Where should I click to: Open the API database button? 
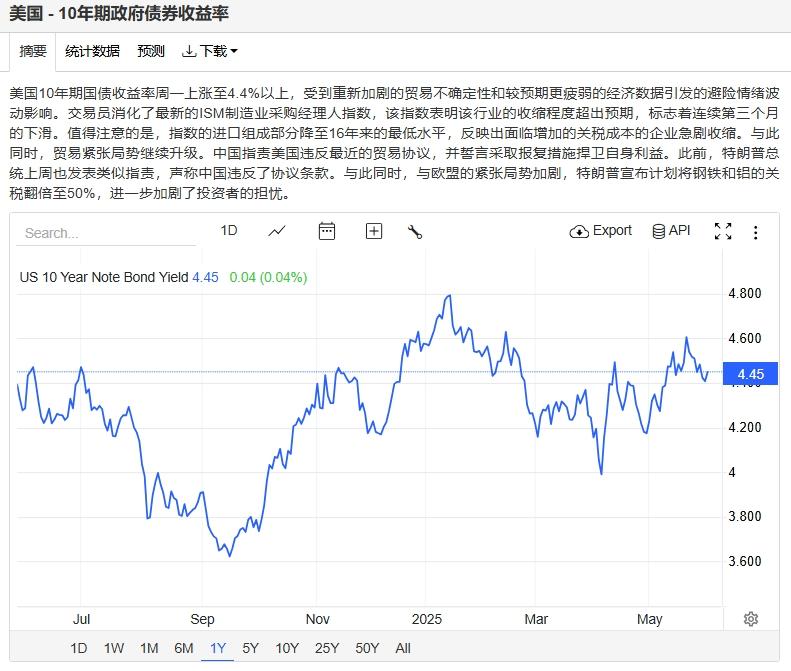[671, 231]
